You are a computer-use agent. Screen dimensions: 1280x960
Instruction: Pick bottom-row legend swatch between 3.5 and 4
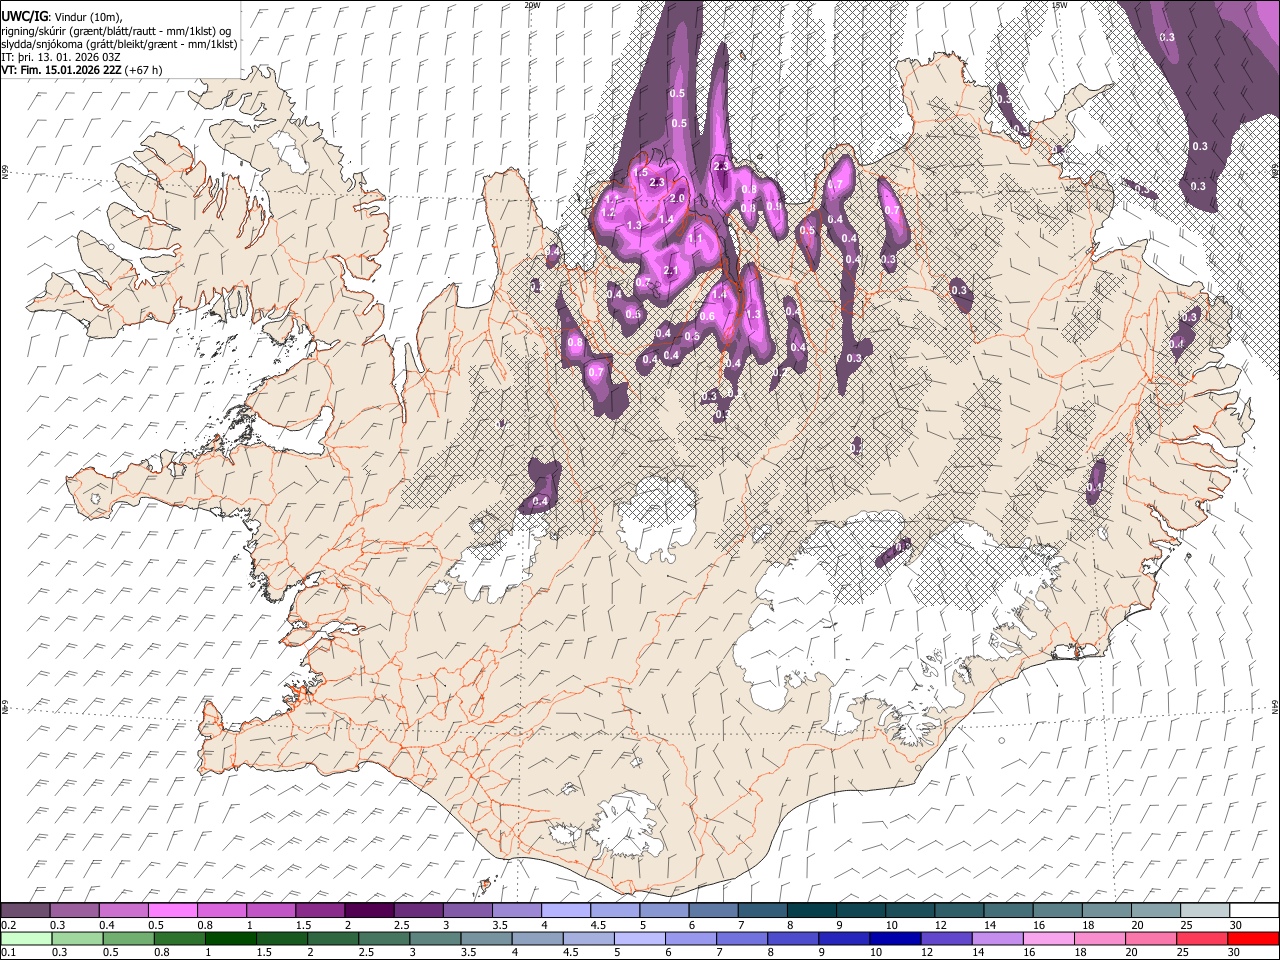tap(487, 938)
